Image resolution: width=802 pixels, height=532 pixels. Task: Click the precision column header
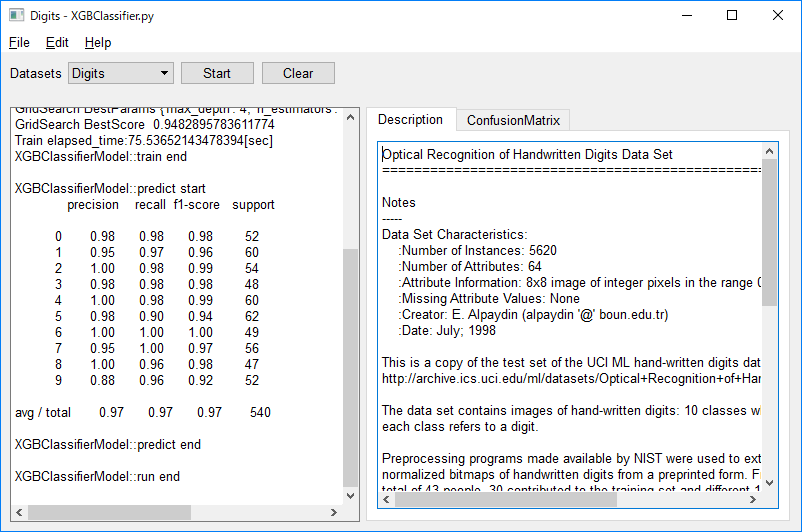93,205
